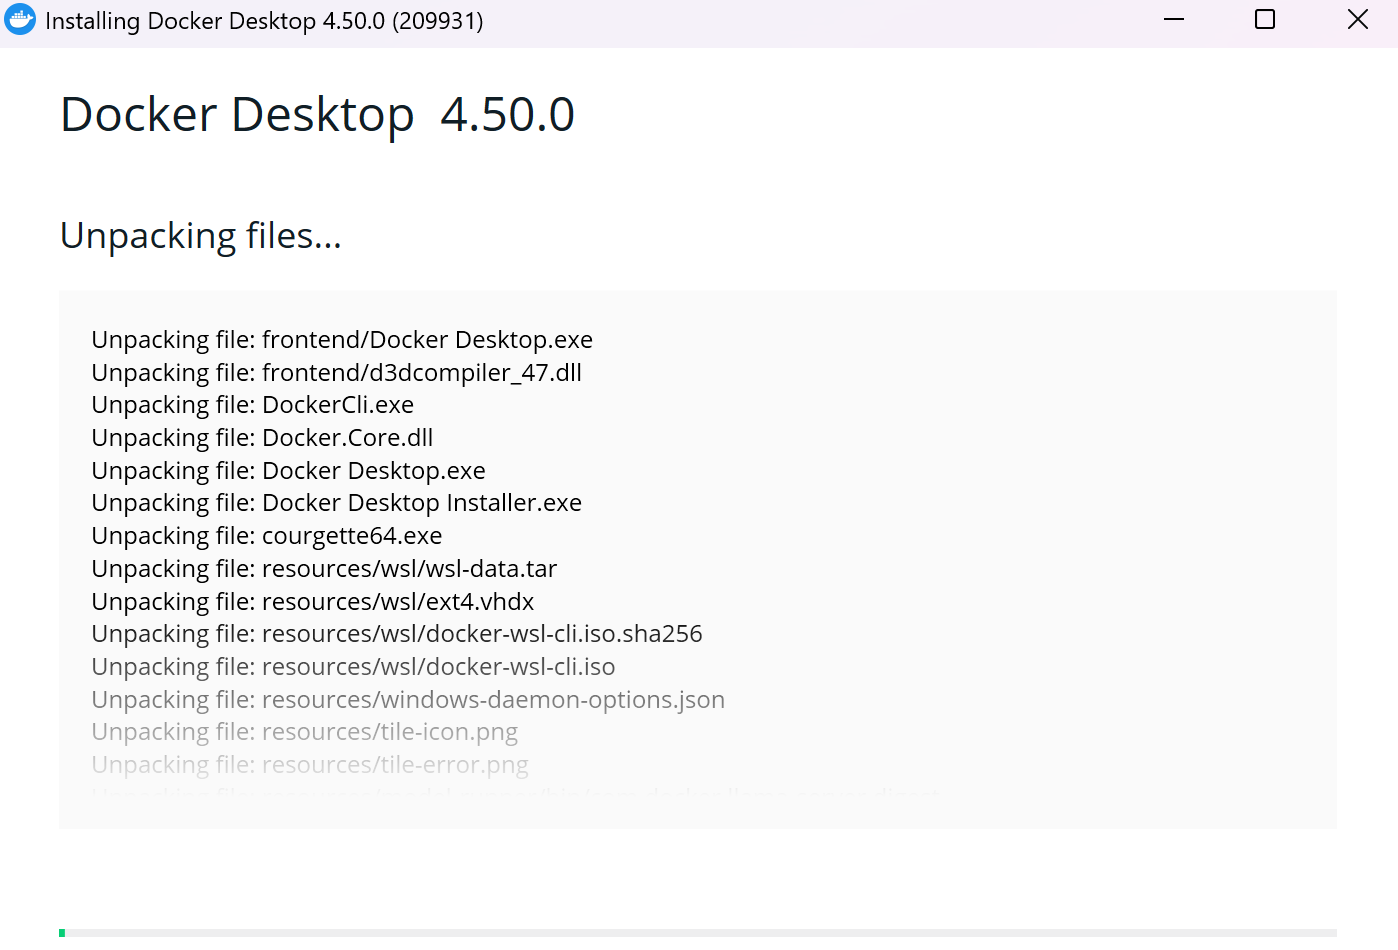This screenshot has width=1398, height=950.
Task: Select log line 'frontend/Docker Desktop.exe'
Action: (x=342, y=340)
